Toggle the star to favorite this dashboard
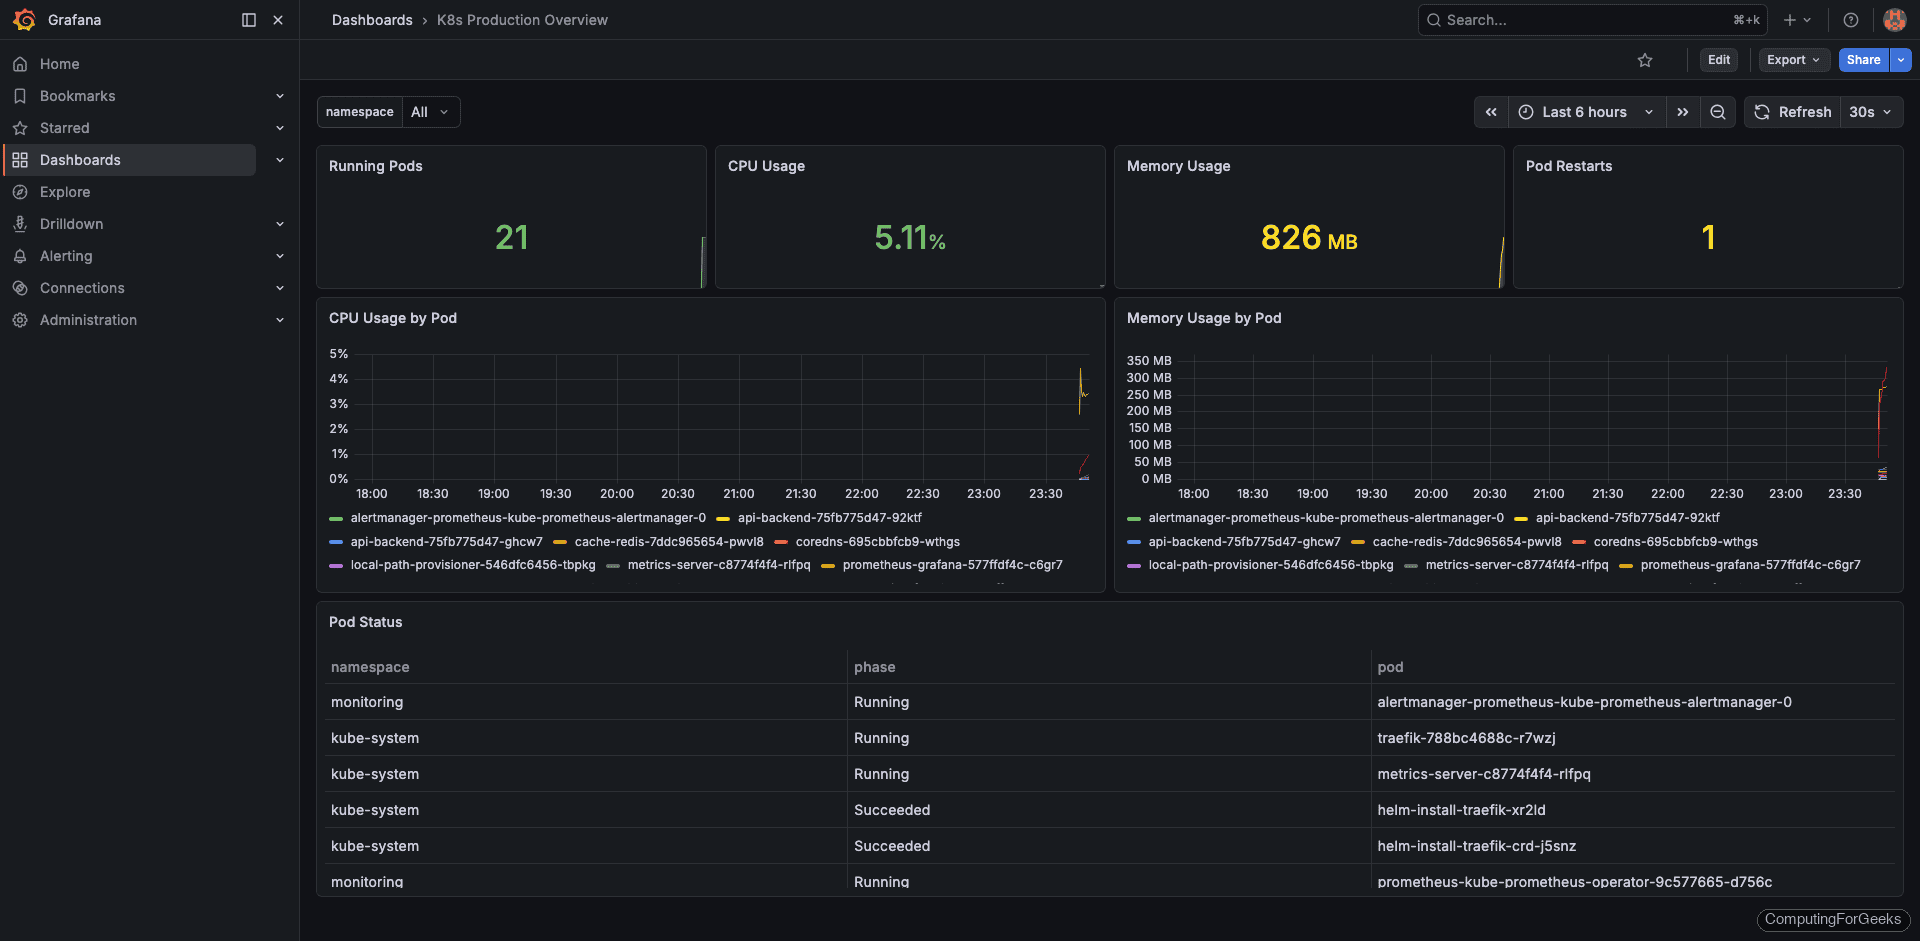 point(1645,60)
